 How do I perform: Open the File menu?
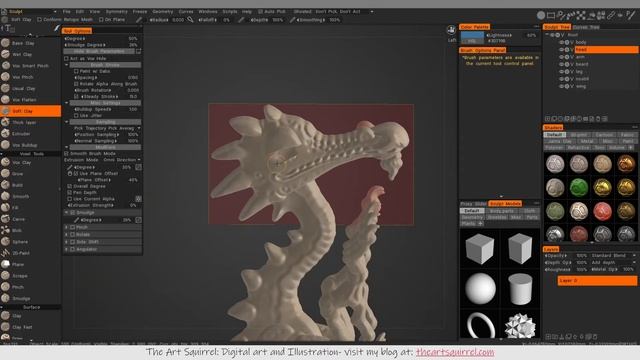[x=67, y=11]
